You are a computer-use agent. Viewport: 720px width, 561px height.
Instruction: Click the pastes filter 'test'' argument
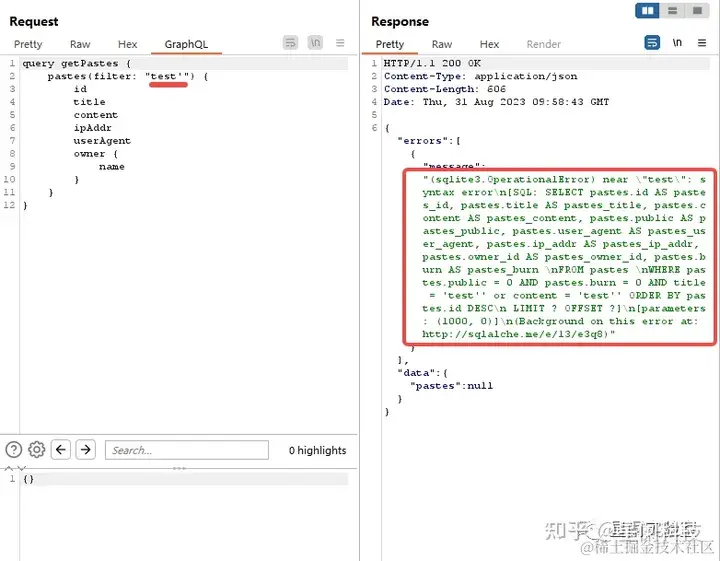point(168,76)
